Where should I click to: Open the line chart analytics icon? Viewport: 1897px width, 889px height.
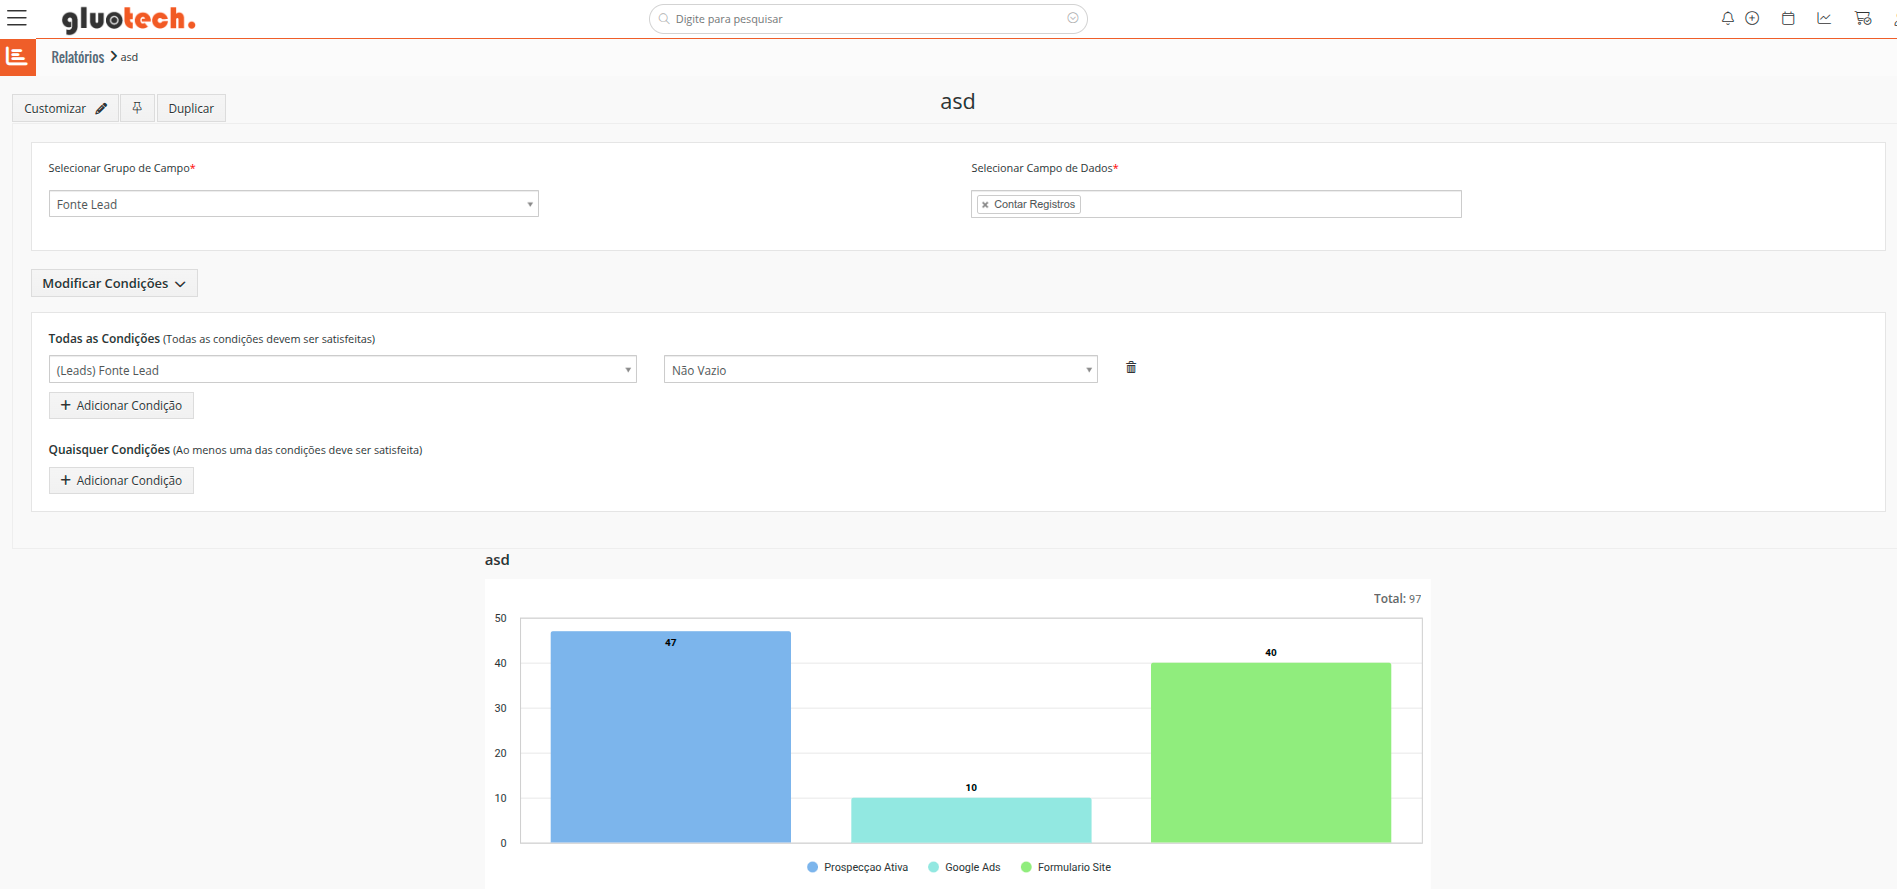pyautogui.click(x=1824, y=18)
